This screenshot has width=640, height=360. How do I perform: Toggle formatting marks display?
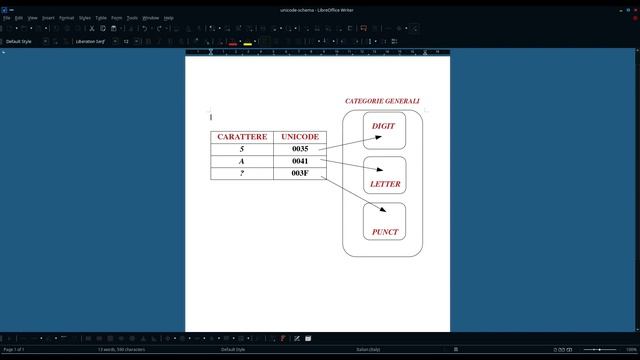199,28
